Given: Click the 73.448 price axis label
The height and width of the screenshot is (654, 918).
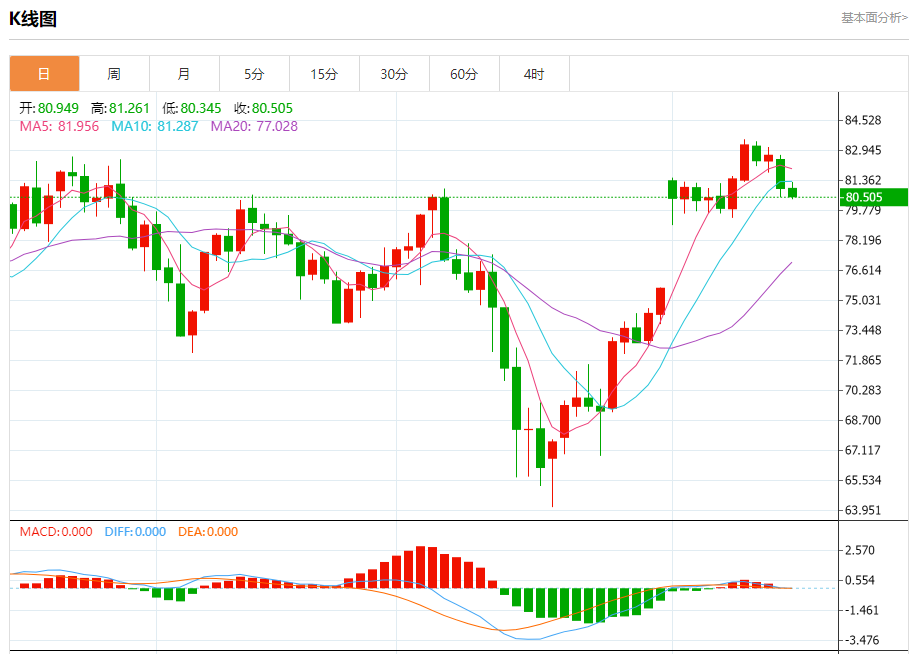Looking at the screenshot, I should (x=862, y=330).
